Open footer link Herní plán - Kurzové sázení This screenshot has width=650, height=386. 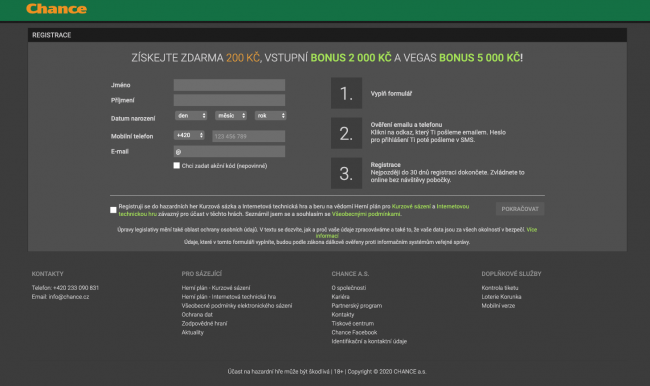tap(216, 288)
